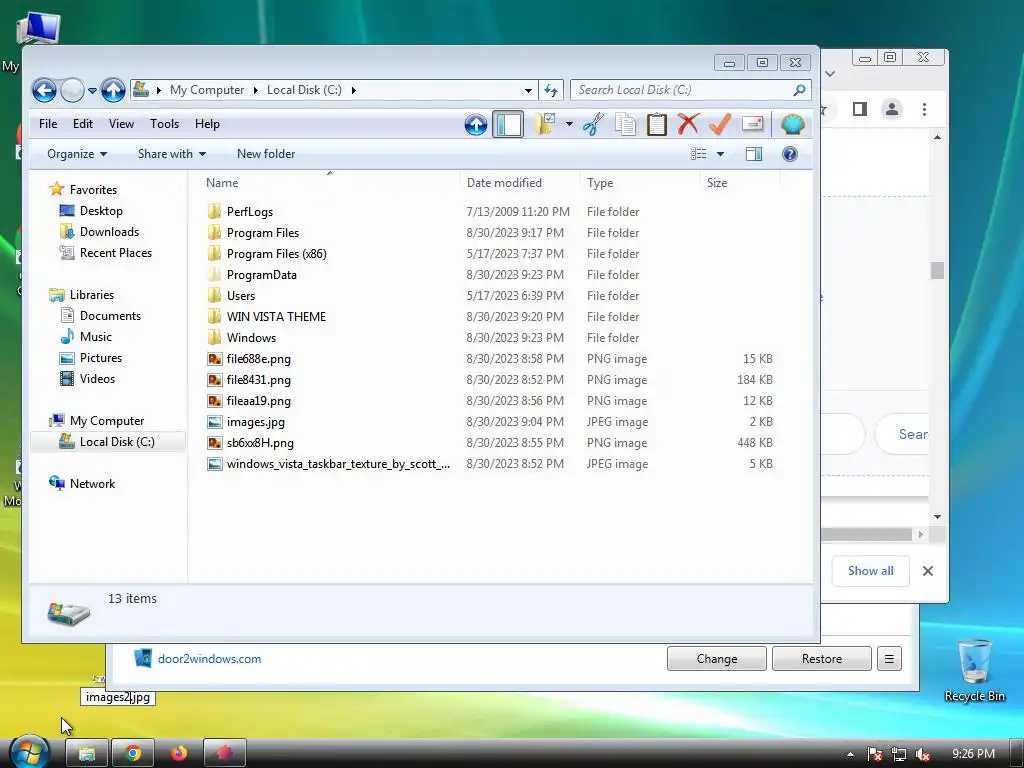
Task: Toggle the preview pane button
Action: (x=754, y=154)
